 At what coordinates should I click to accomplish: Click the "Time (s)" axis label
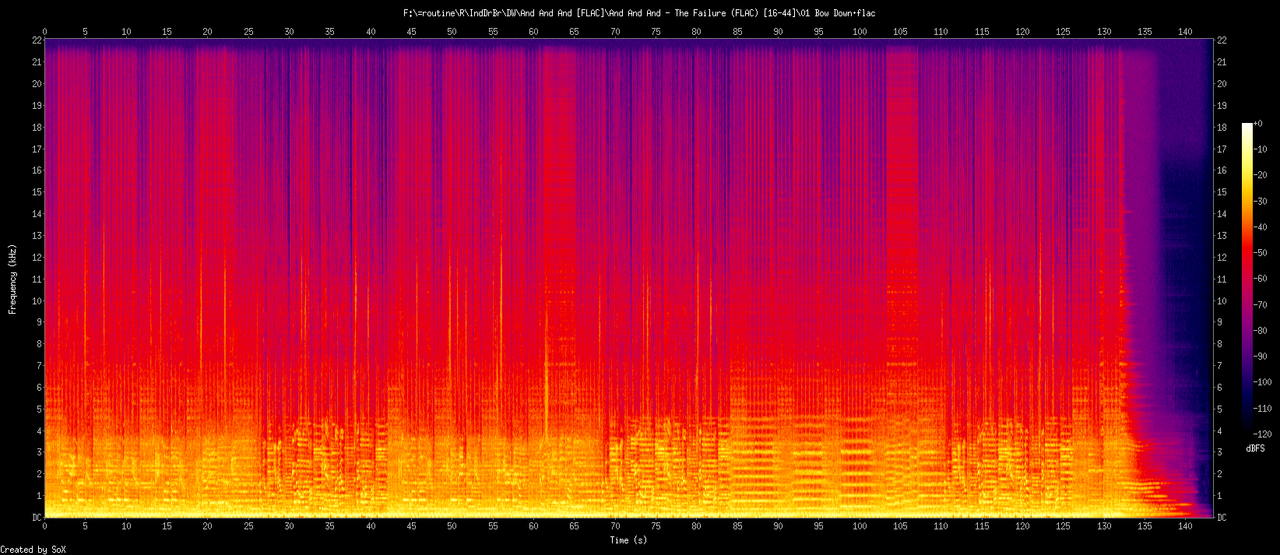point(630,540)
